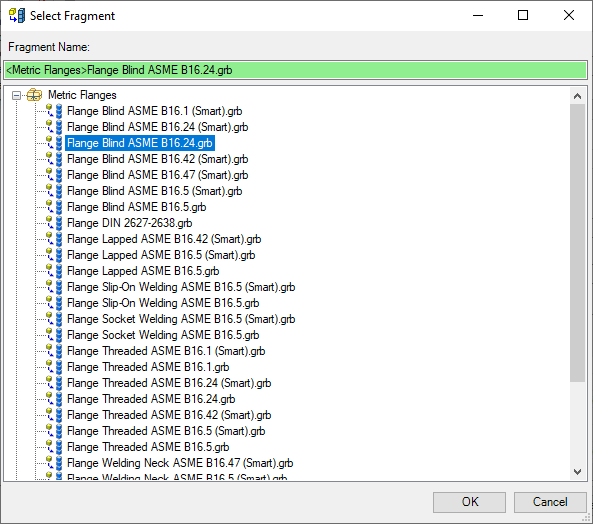Click fragment icon of Flange Lapped ASME B16.42 (Smart).grb
Image resolution: width=593 pixels, height=524 pixels.
point(54,239)
